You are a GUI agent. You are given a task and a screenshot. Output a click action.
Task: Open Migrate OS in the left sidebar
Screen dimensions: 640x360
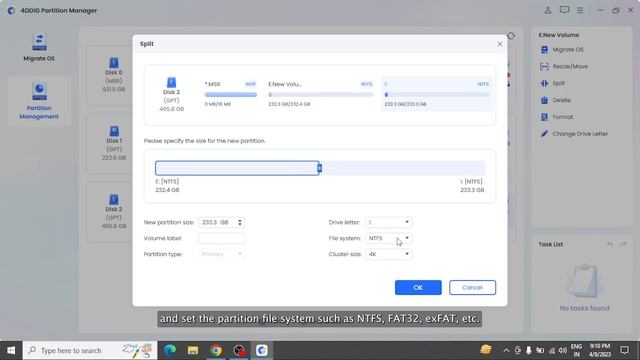pos(39,47)
